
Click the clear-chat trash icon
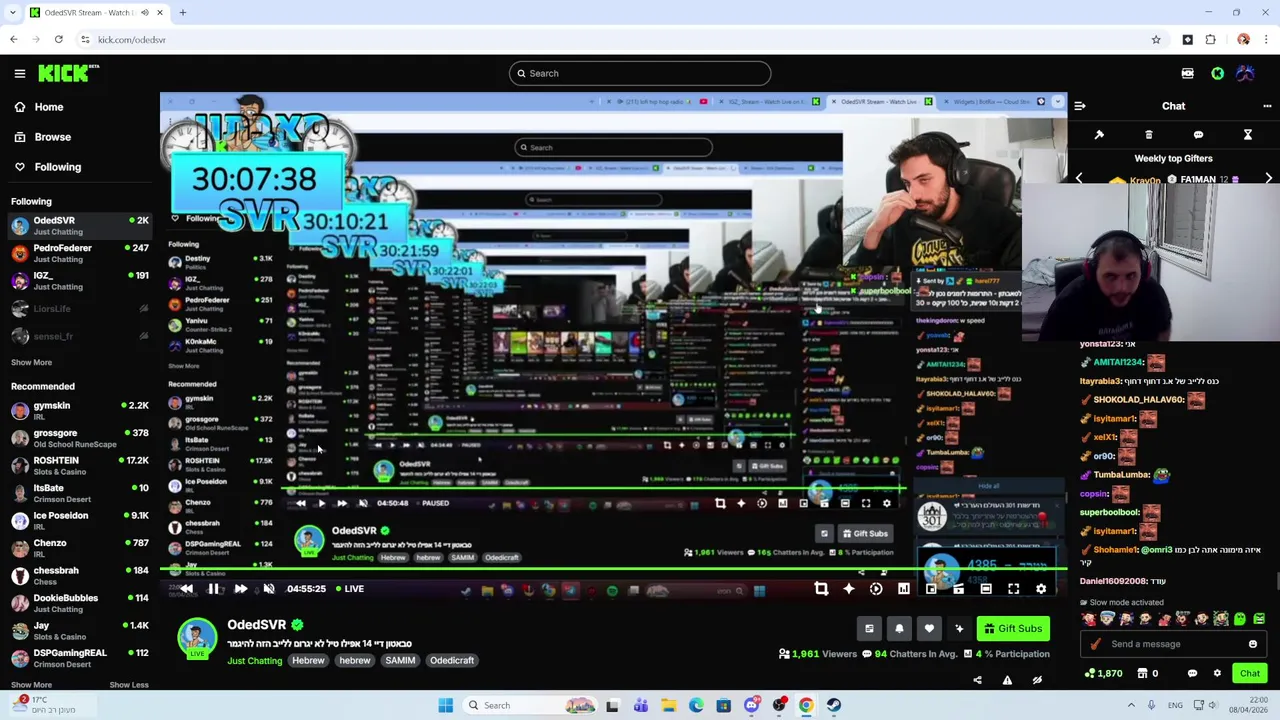point(1148,134)
